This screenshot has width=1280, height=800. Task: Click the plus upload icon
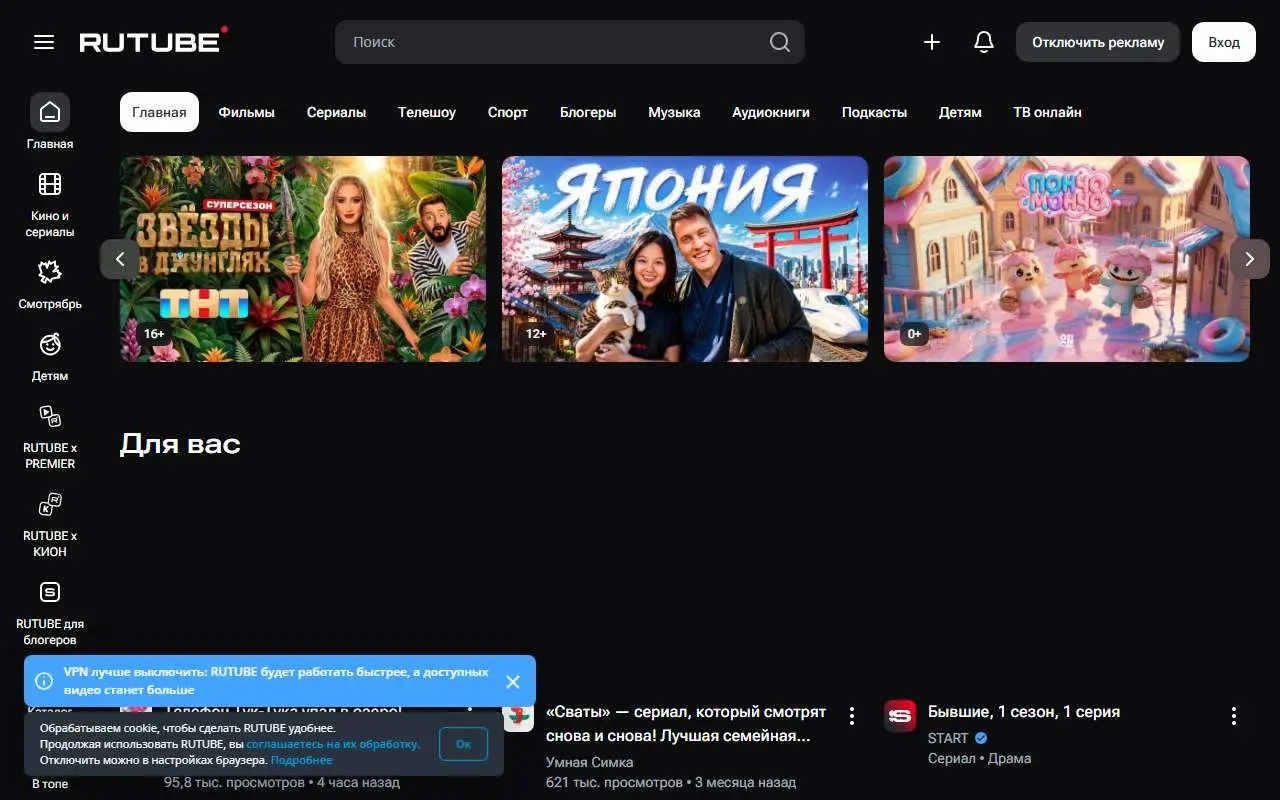tap(932, 42)
